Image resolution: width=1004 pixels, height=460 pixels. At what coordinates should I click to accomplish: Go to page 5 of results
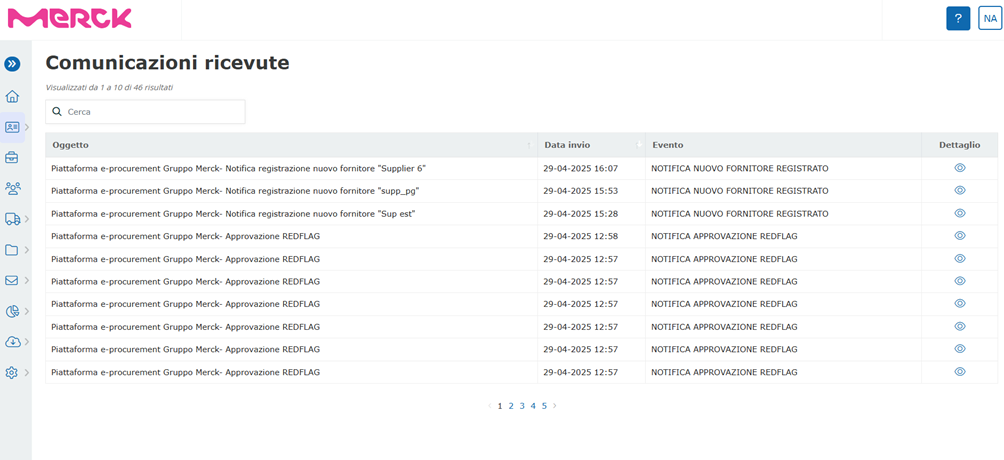point(544,406)
